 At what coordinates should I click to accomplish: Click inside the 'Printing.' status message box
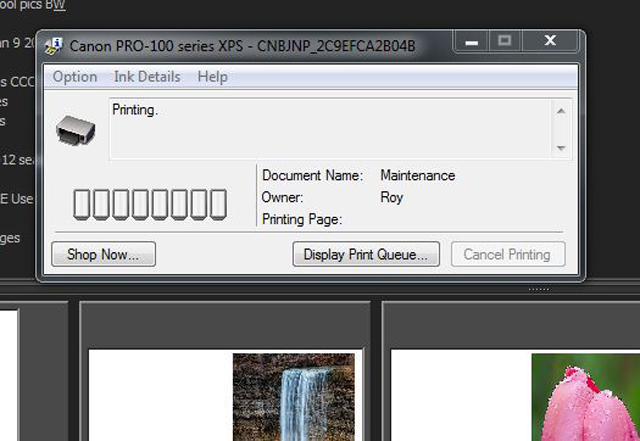tap(330, 128)
